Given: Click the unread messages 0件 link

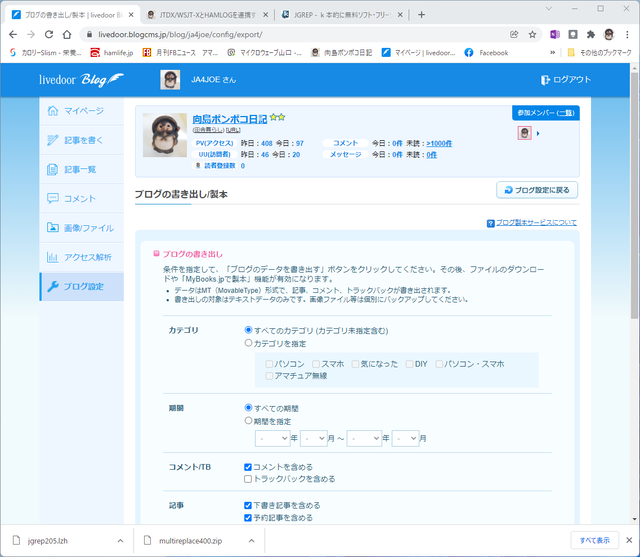Looking at the screenshot, I should (431, 155).
